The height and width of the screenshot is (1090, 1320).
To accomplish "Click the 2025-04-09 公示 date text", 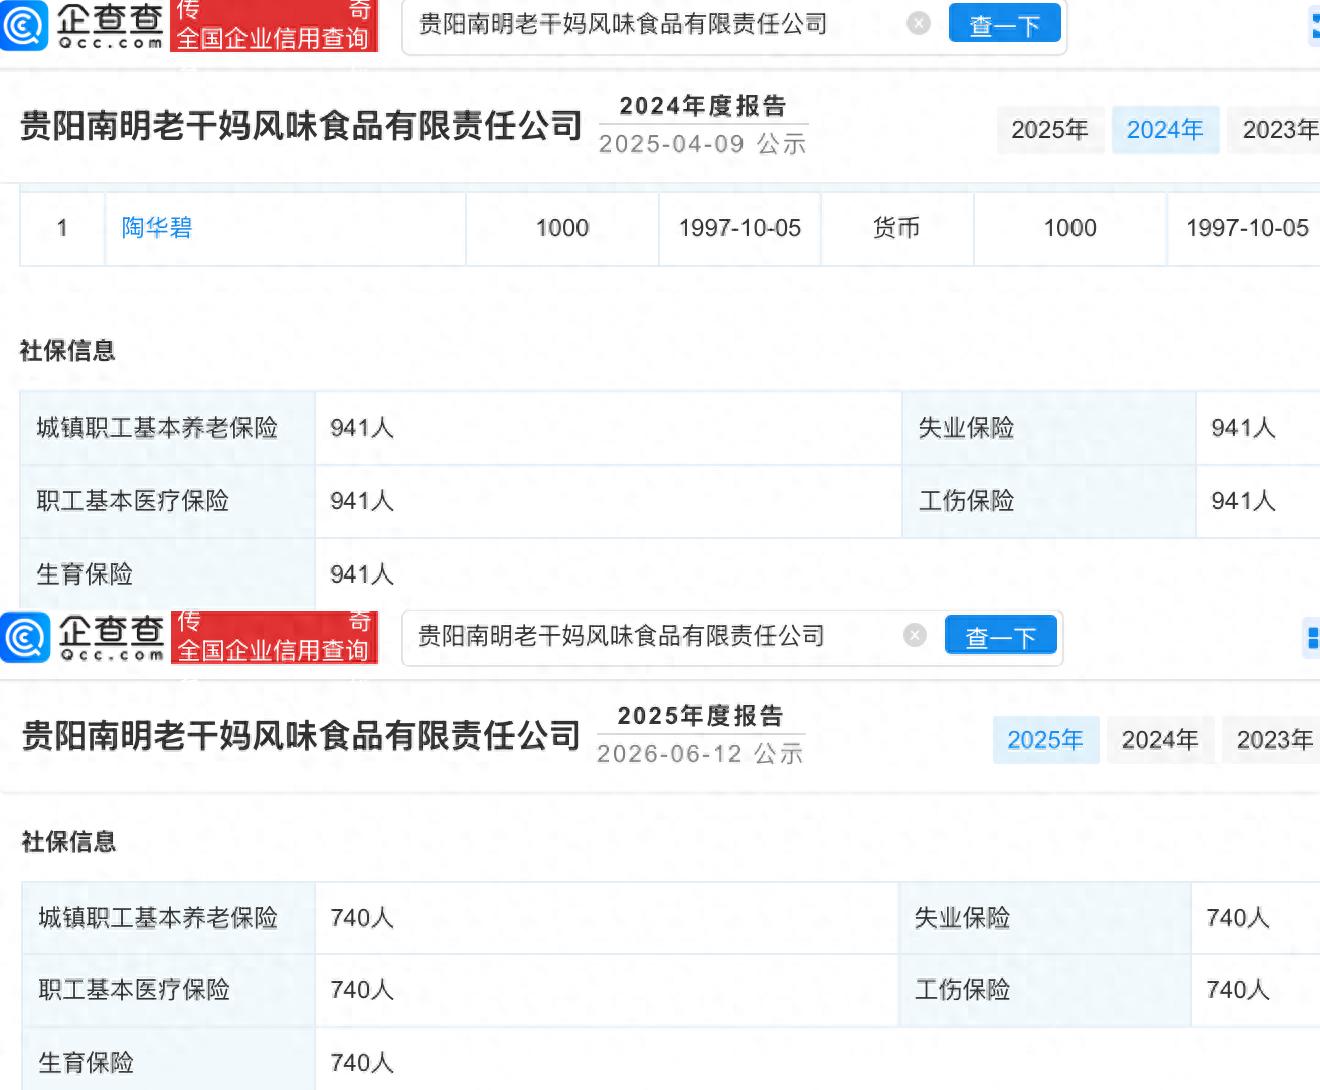I will pos(703,144).
